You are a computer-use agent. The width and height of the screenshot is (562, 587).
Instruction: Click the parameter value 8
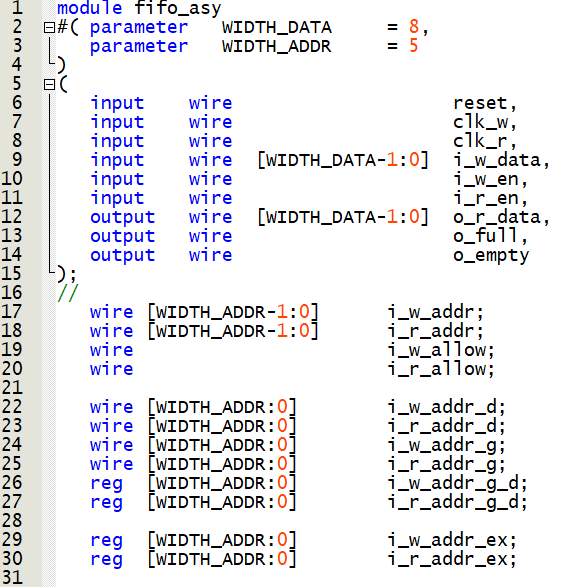click(414, 27)
